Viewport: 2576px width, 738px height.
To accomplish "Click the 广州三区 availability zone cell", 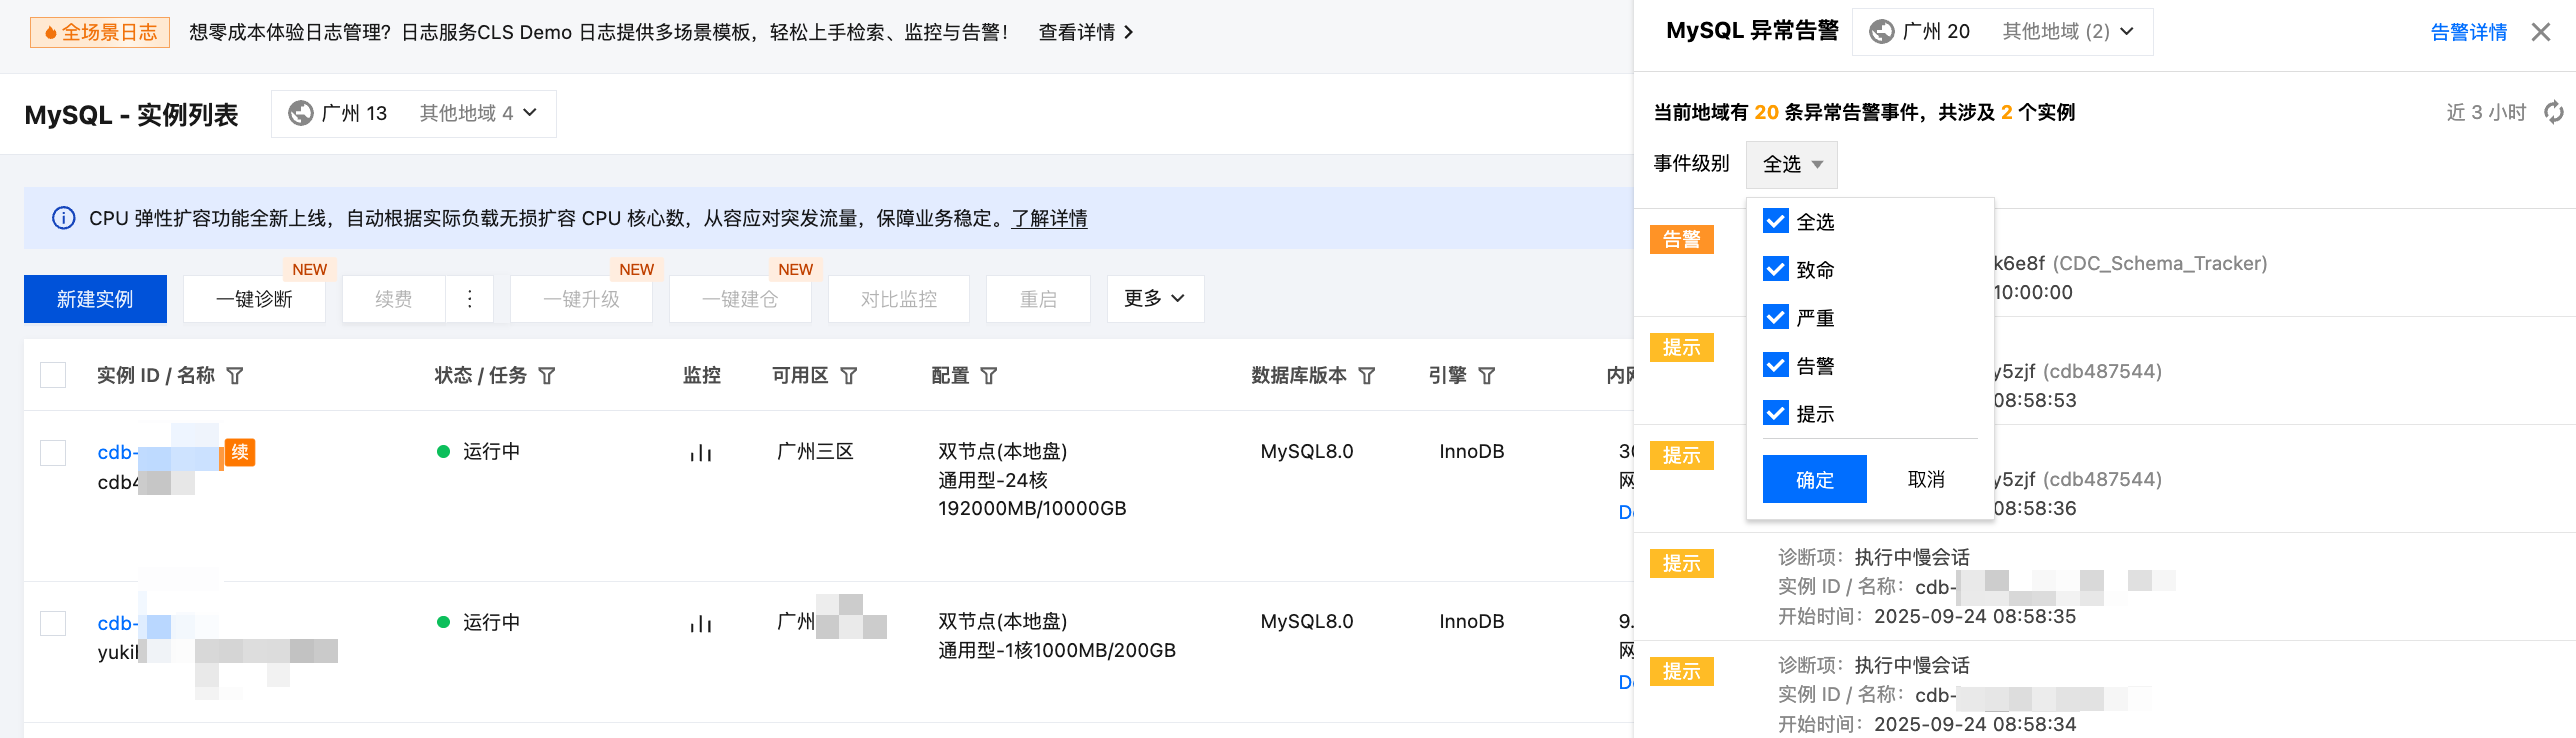I will [815, 451].
